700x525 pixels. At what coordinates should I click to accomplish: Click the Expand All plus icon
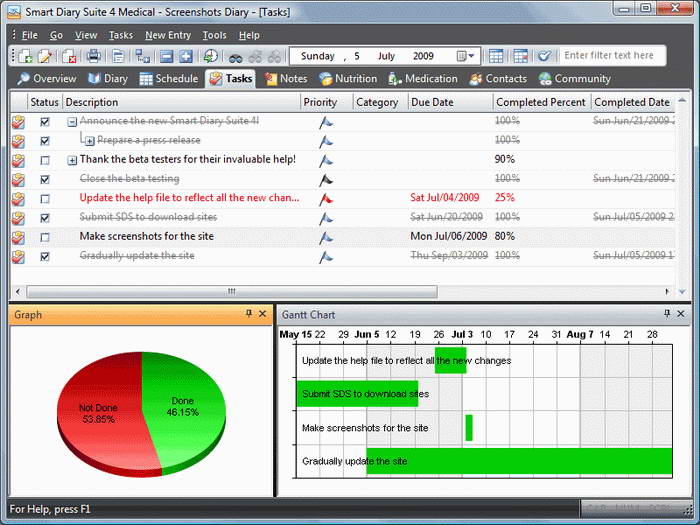[x=186, y=56]
